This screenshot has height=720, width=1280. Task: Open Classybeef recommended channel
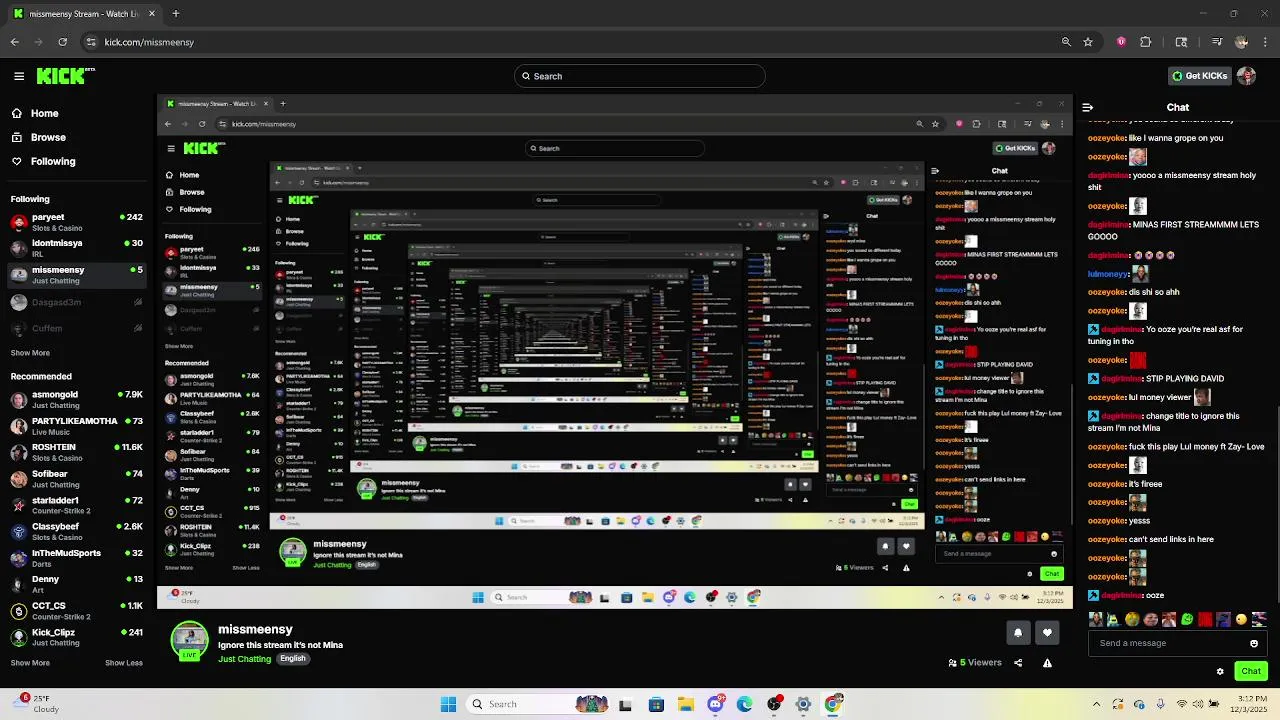pos(76,531)
